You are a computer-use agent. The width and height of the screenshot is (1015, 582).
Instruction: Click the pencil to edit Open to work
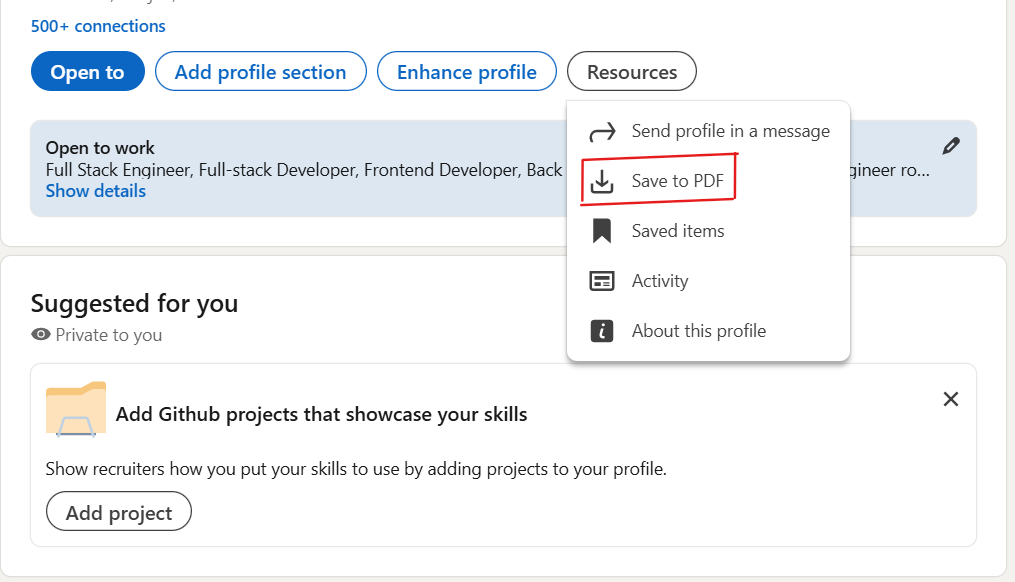[x=950, y=145]
